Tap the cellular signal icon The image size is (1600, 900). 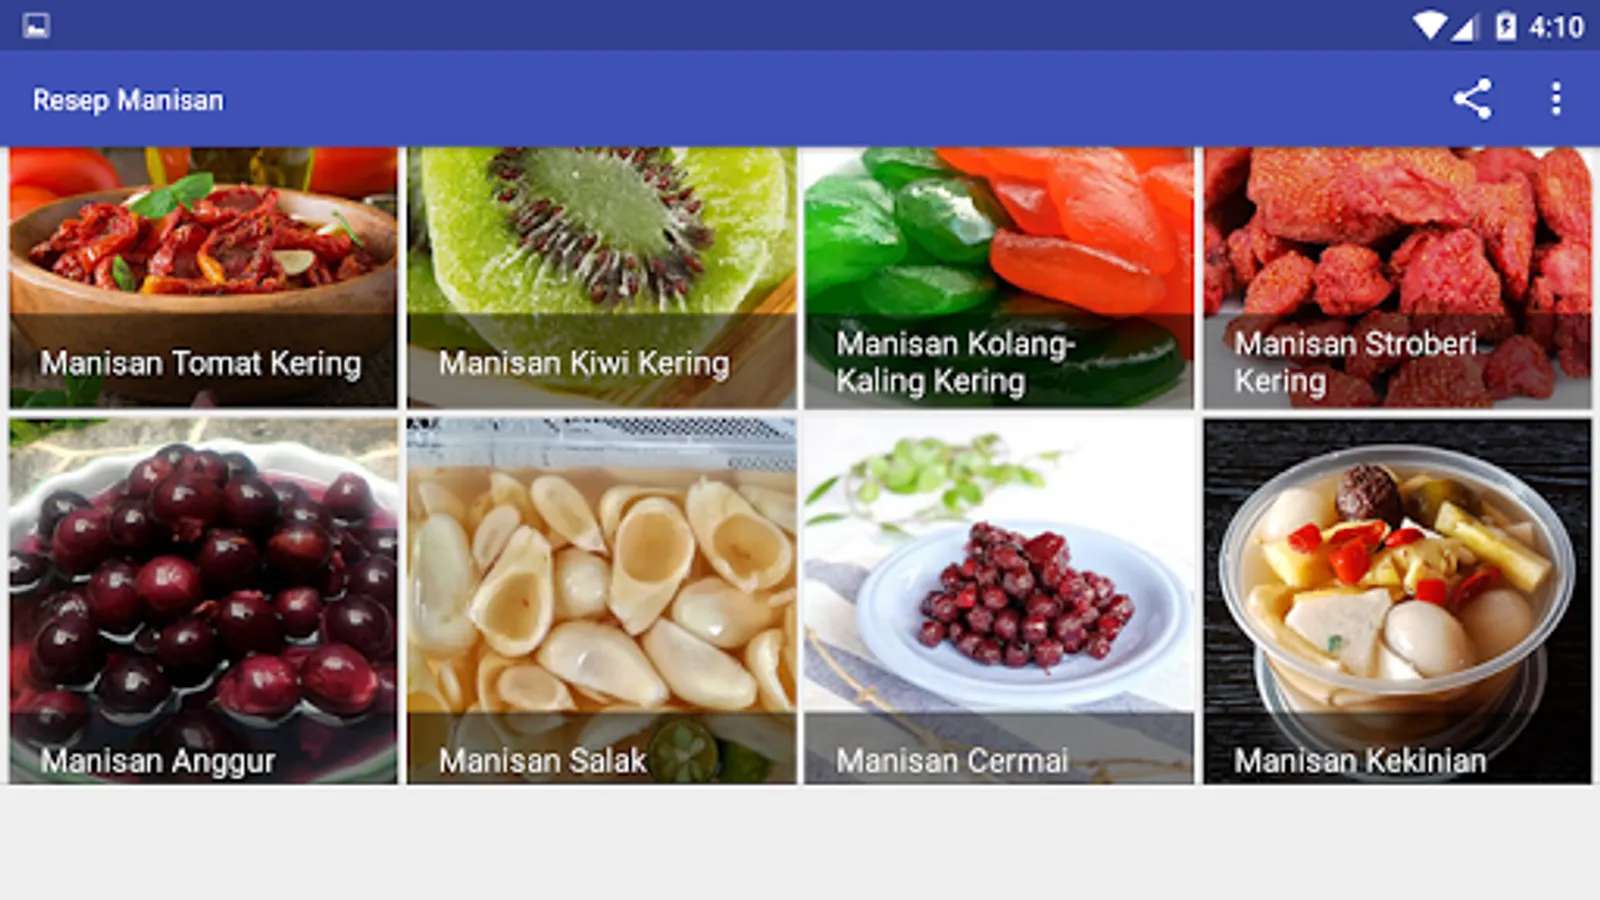(x=1465, y=27)
